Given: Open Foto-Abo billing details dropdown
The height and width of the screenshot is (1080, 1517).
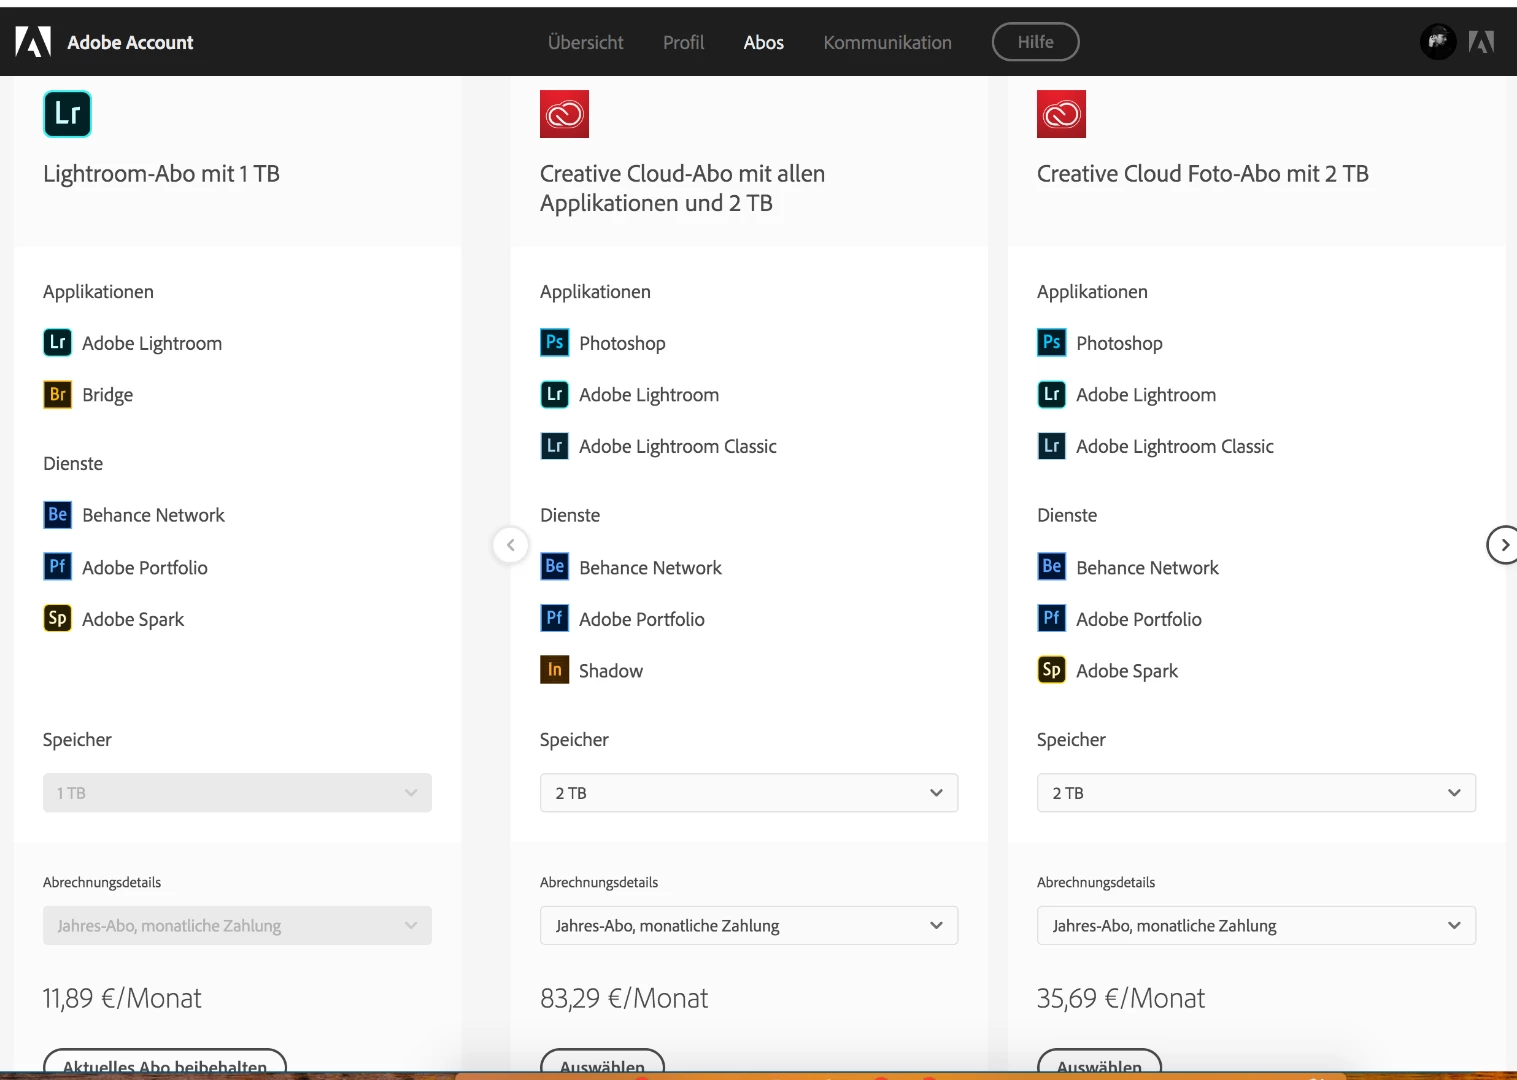Looking at the screenshot, I should point(1256,926).
